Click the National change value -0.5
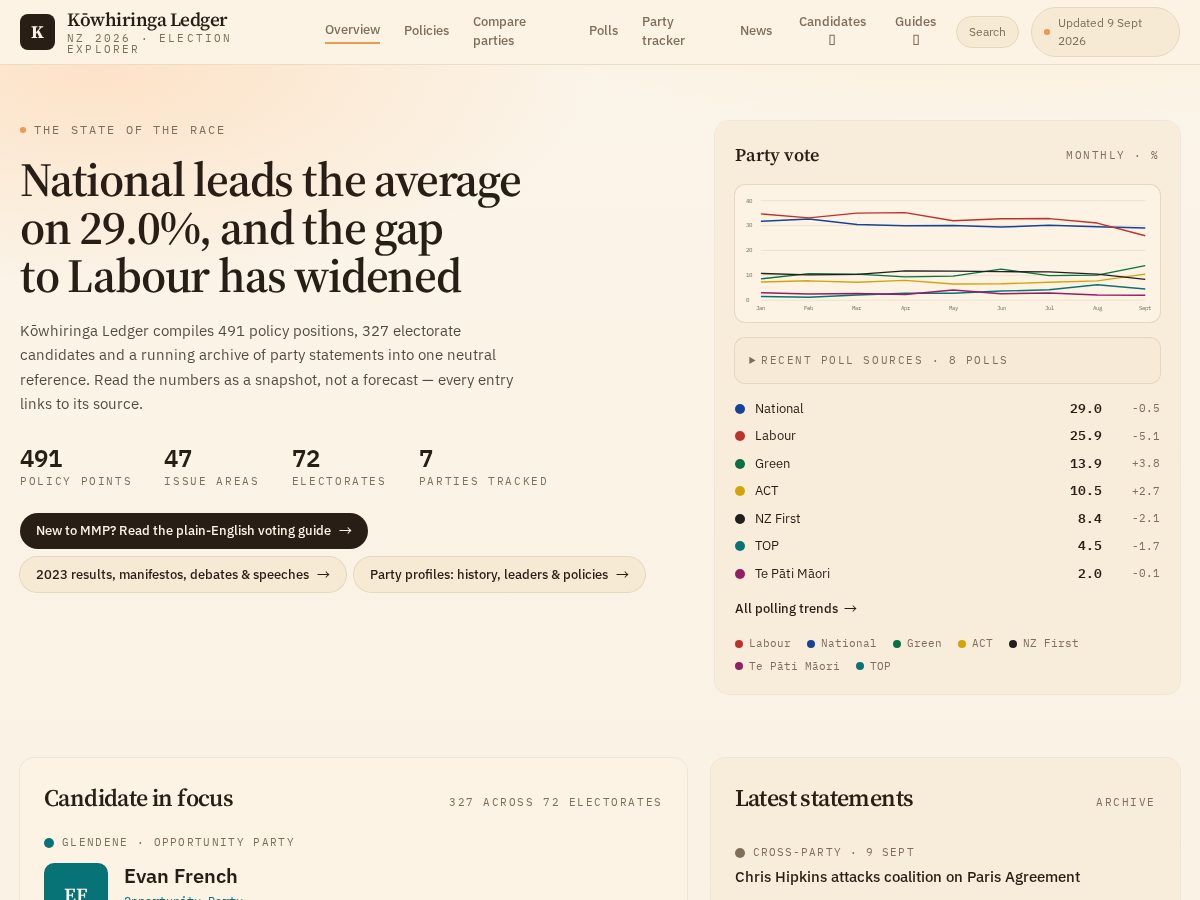This screenshot has width=1200, height=900. click(x=1146, y=409)
